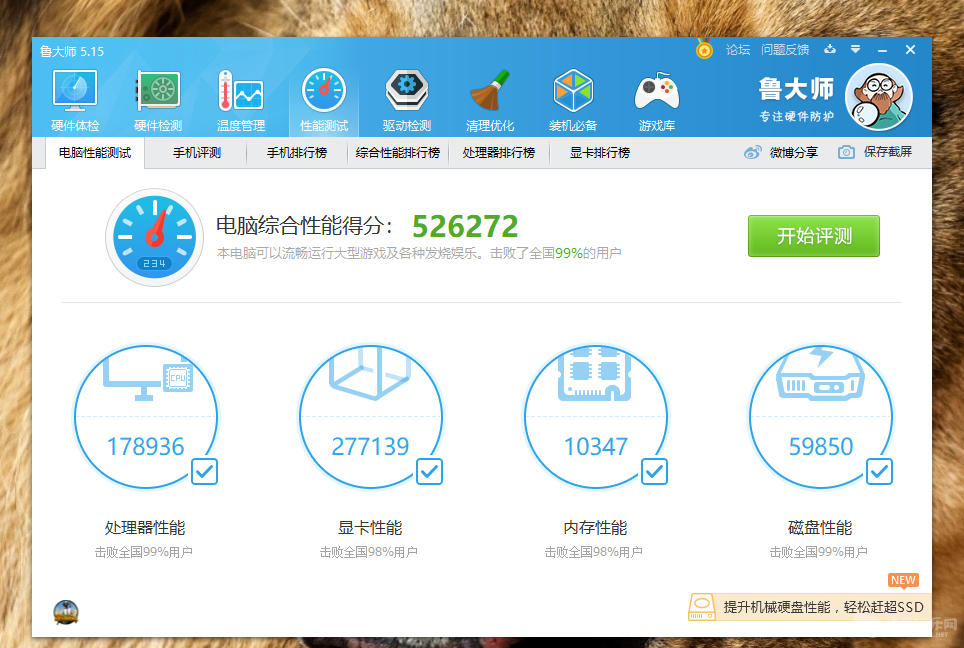Viewport: 964px width, 648px height.
Task: Click the CPU score 178936
Action: point(146,446)
